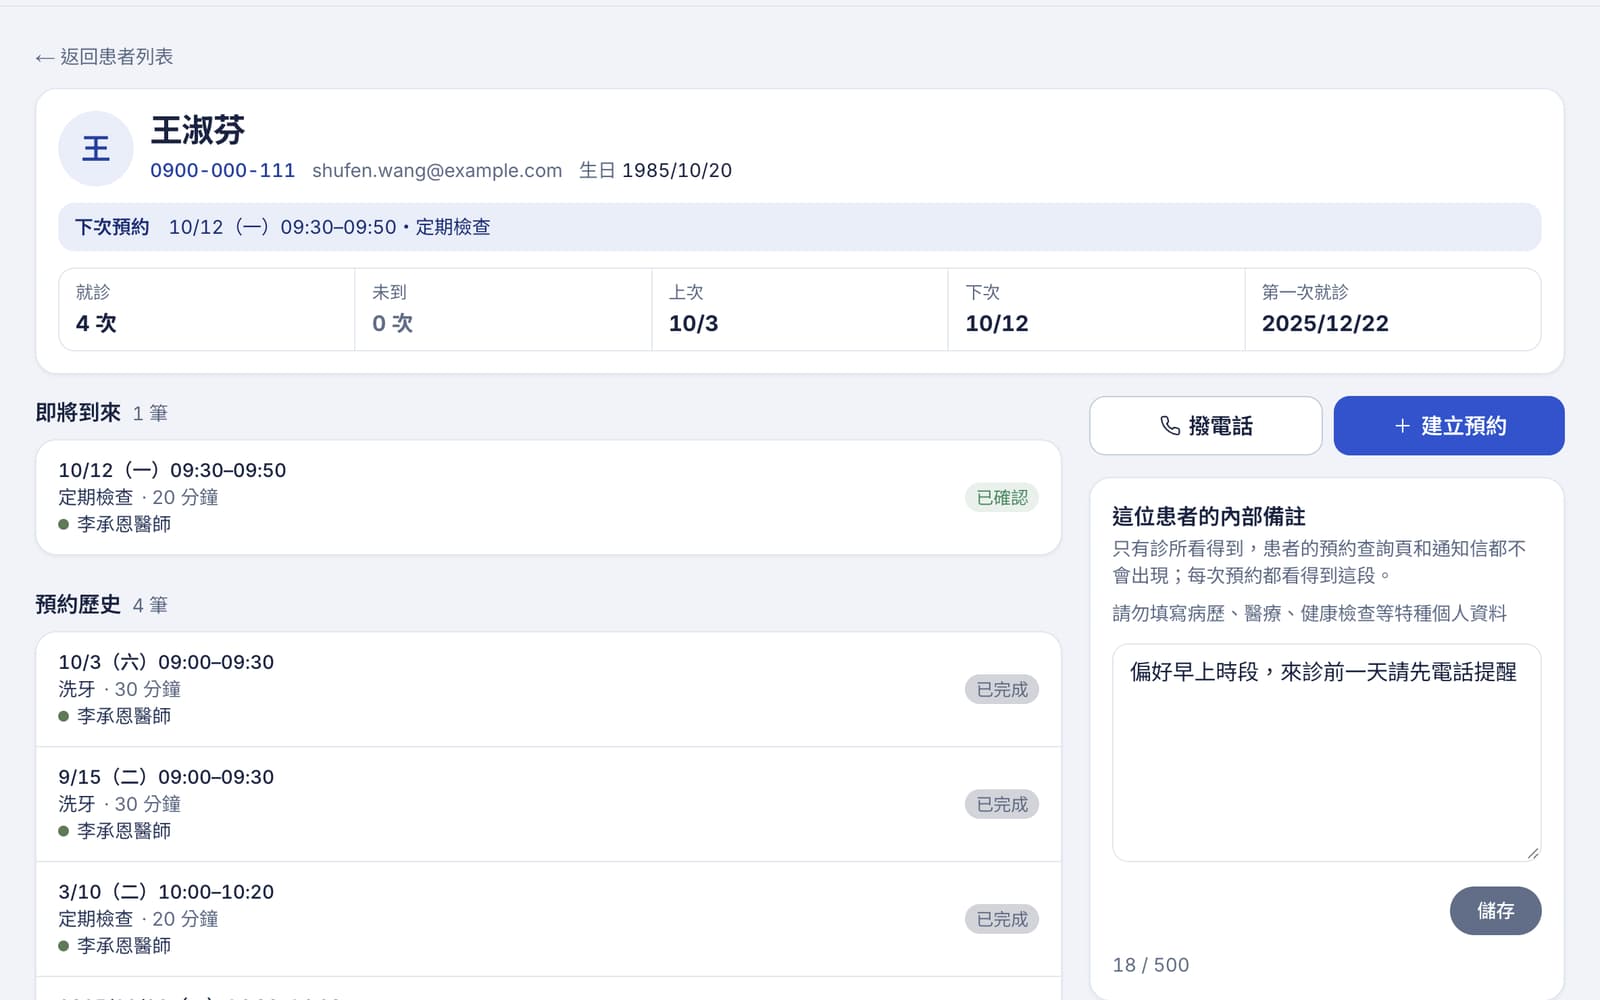Image resolution: width=1600 pixels, height=1000 pixels.
Task: Click the phone icon in 撥電話 button
Action: coord(1170,426)
